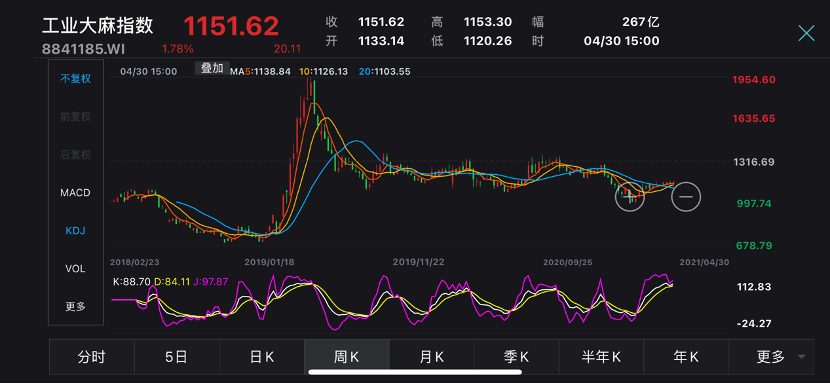Switch indicator to MACD

pyautogui.click(x=75, y=193)
